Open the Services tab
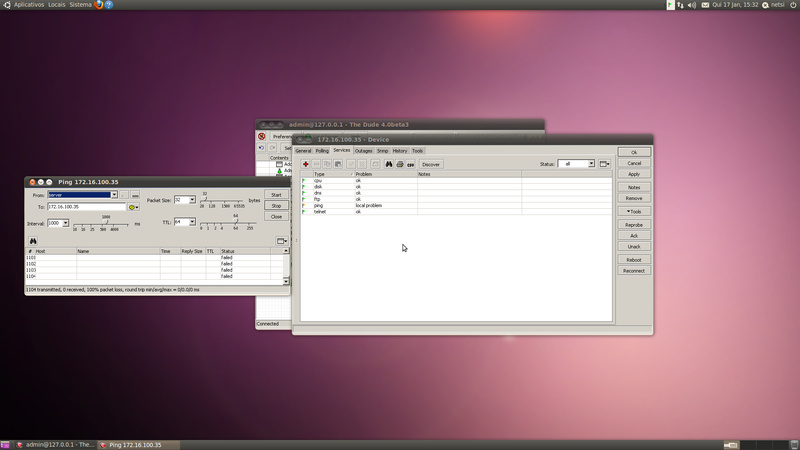This screenshot has height=450, width=800. coord(341,151)
